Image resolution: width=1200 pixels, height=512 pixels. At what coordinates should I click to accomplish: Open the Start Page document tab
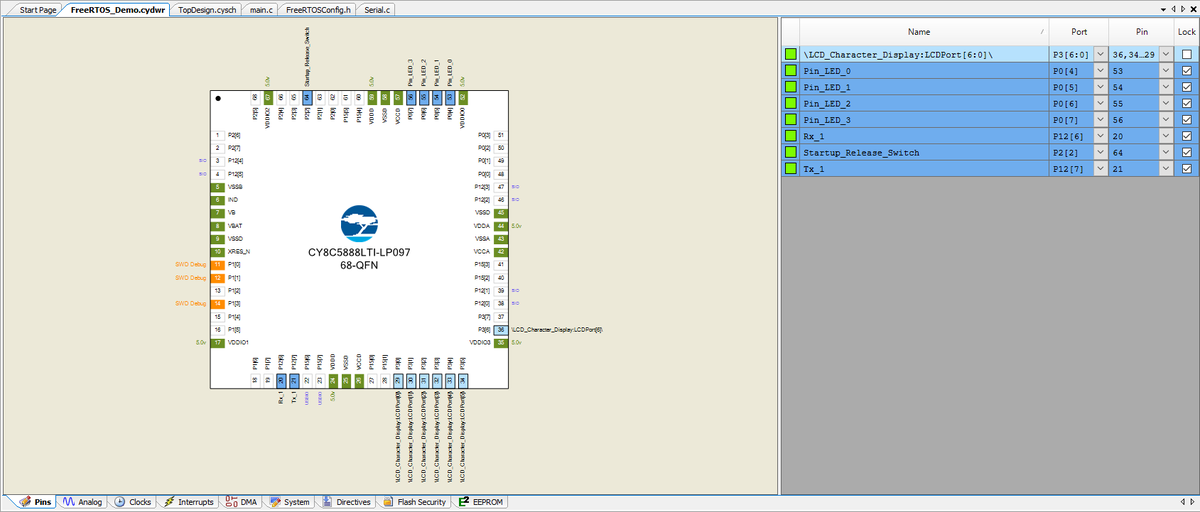click(38, 8)
